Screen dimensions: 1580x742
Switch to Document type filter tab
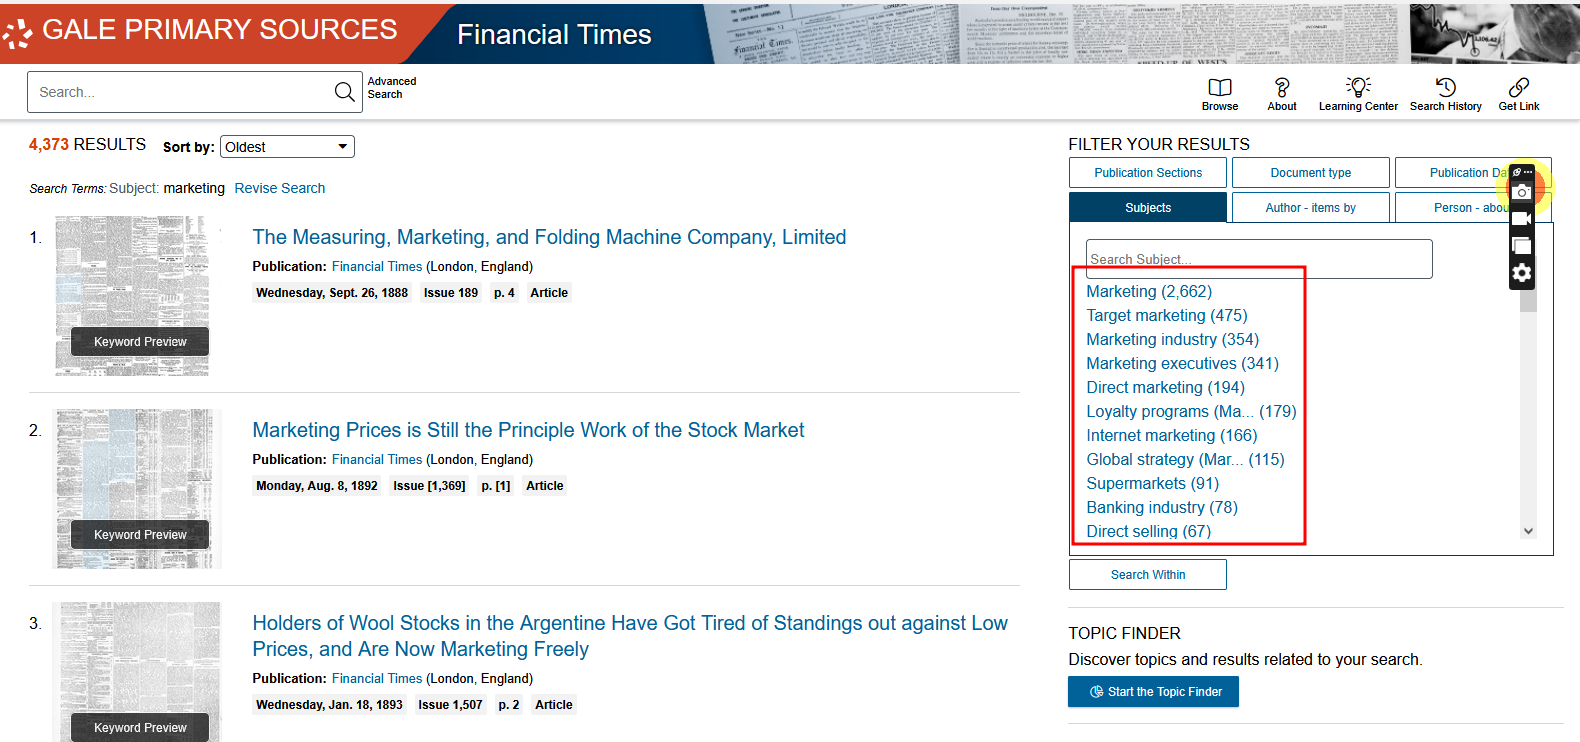(x=1310, y=173)
